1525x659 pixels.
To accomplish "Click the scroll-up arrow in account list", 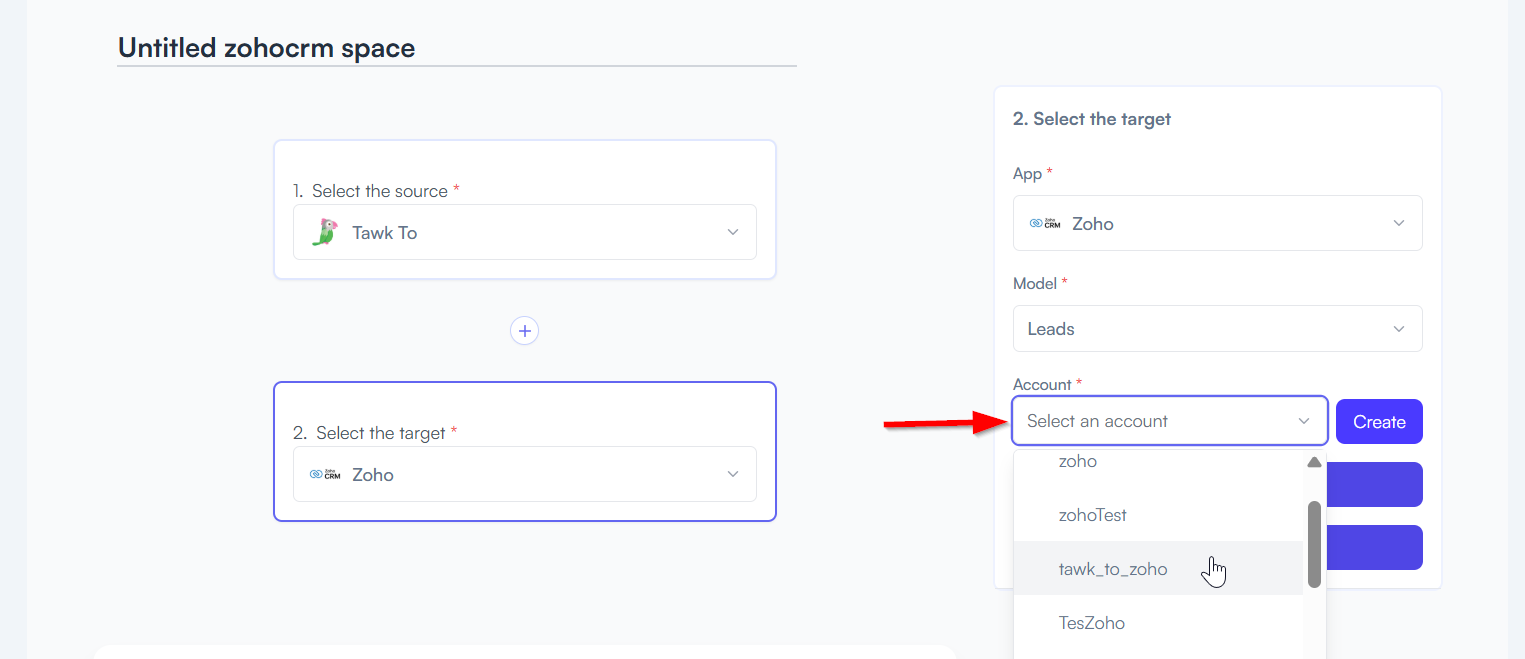I will pos(1314,463).
